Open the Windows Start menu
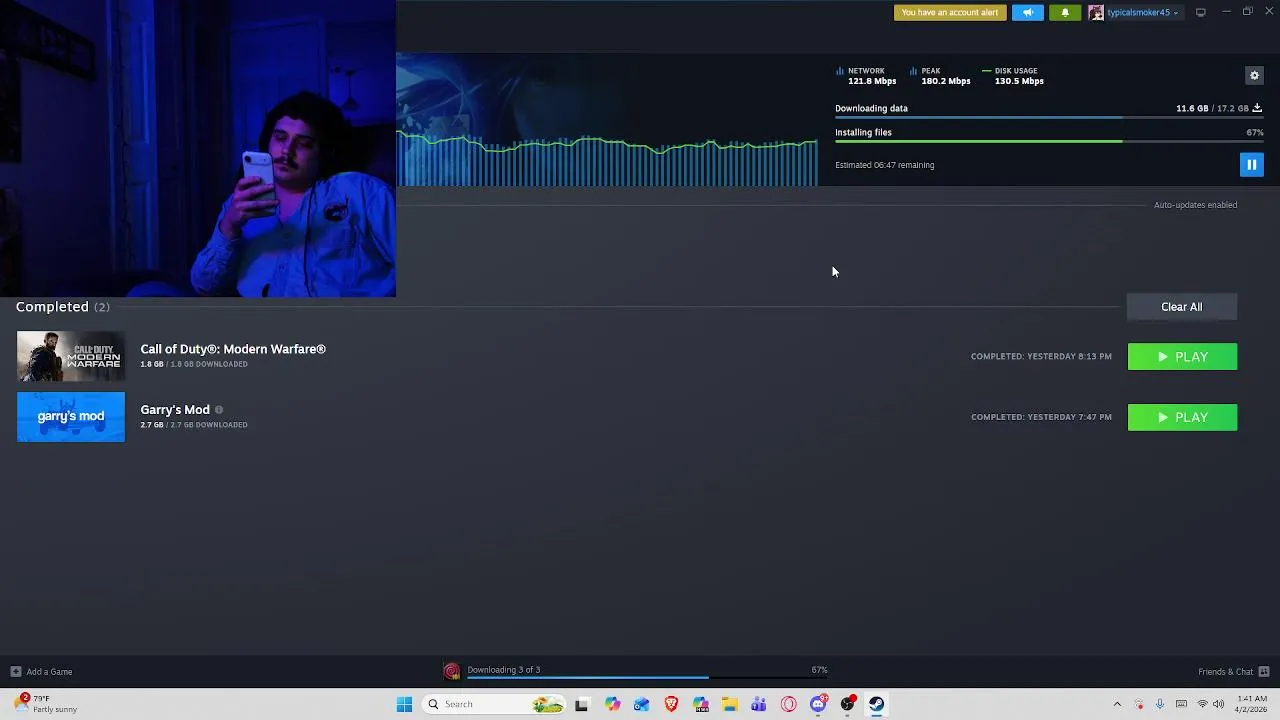The height and width of the screenshot is (720, 1280). tap(404, 704)
